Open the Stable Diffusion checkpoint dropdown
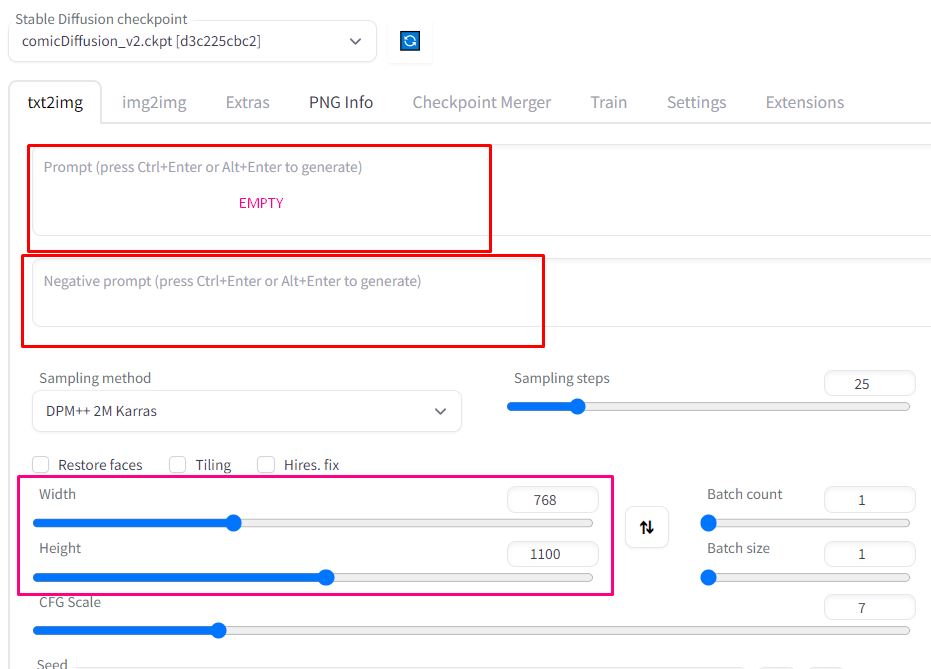The width and height of the screenshot is (931, 669). click(192, 41)
